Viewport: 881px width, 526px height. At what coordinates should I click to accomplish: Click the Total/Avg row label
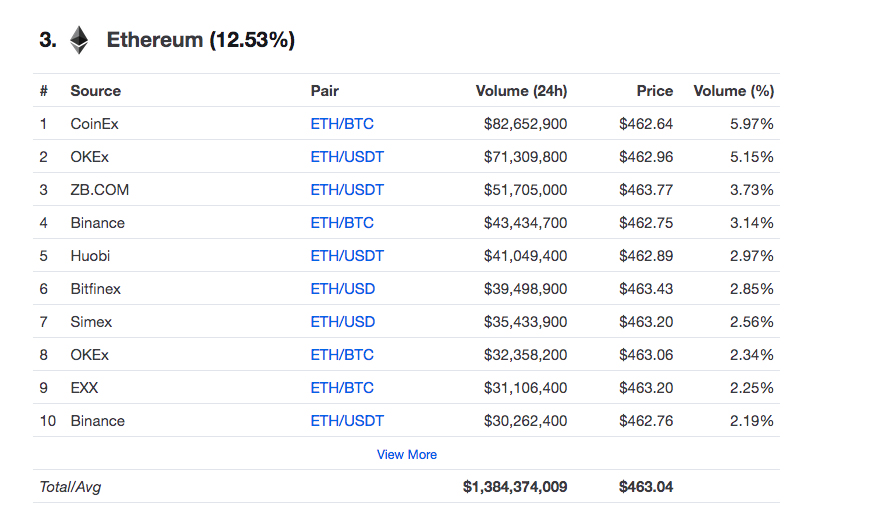tap(70, 487)
